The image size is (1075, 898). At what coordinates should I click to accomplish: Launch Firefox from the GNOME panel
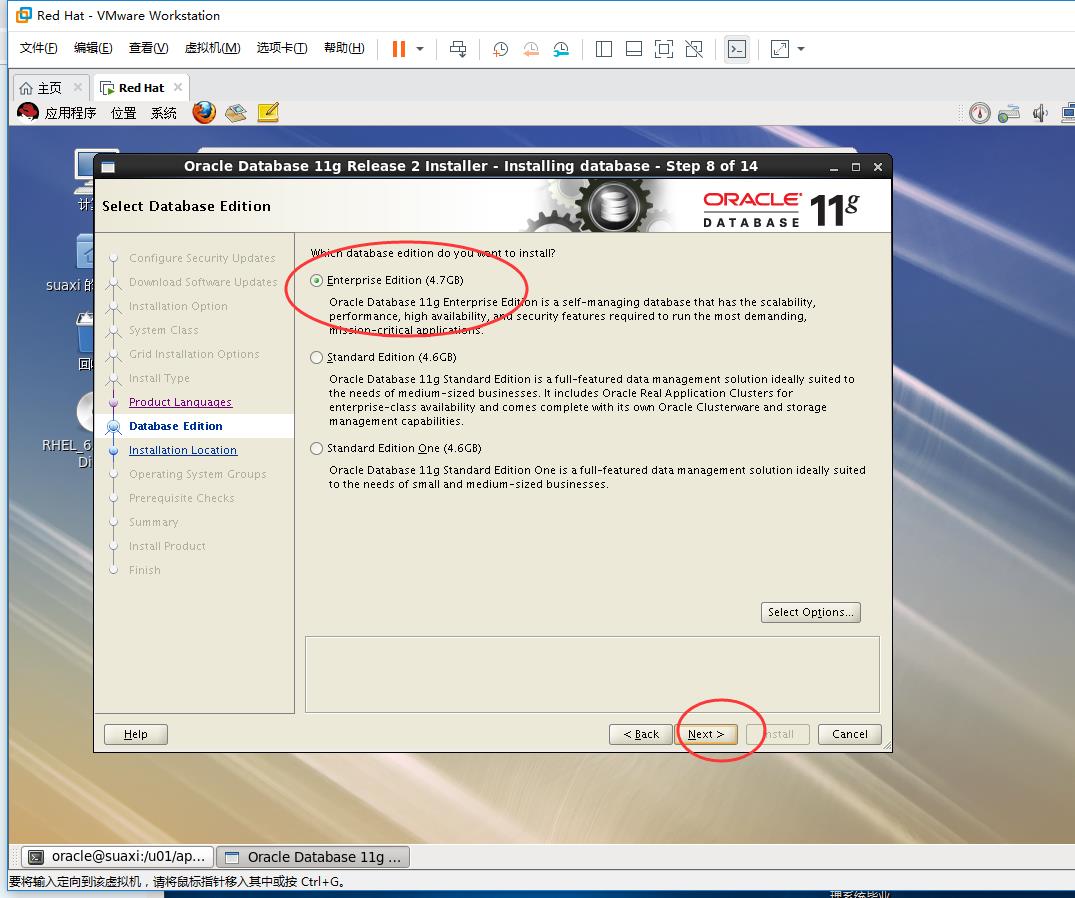coord(204,112)
